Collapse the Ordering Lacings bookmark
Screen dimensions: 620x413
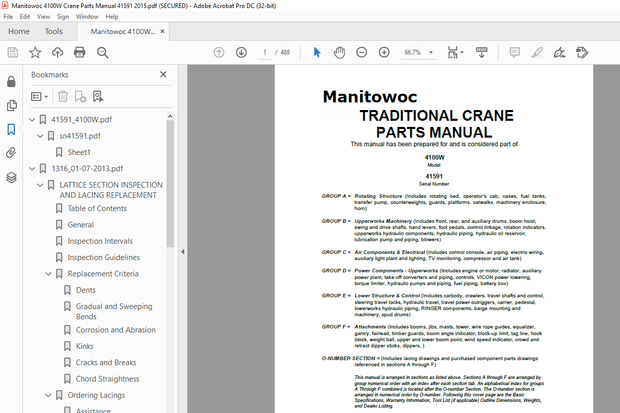[48, 395]
